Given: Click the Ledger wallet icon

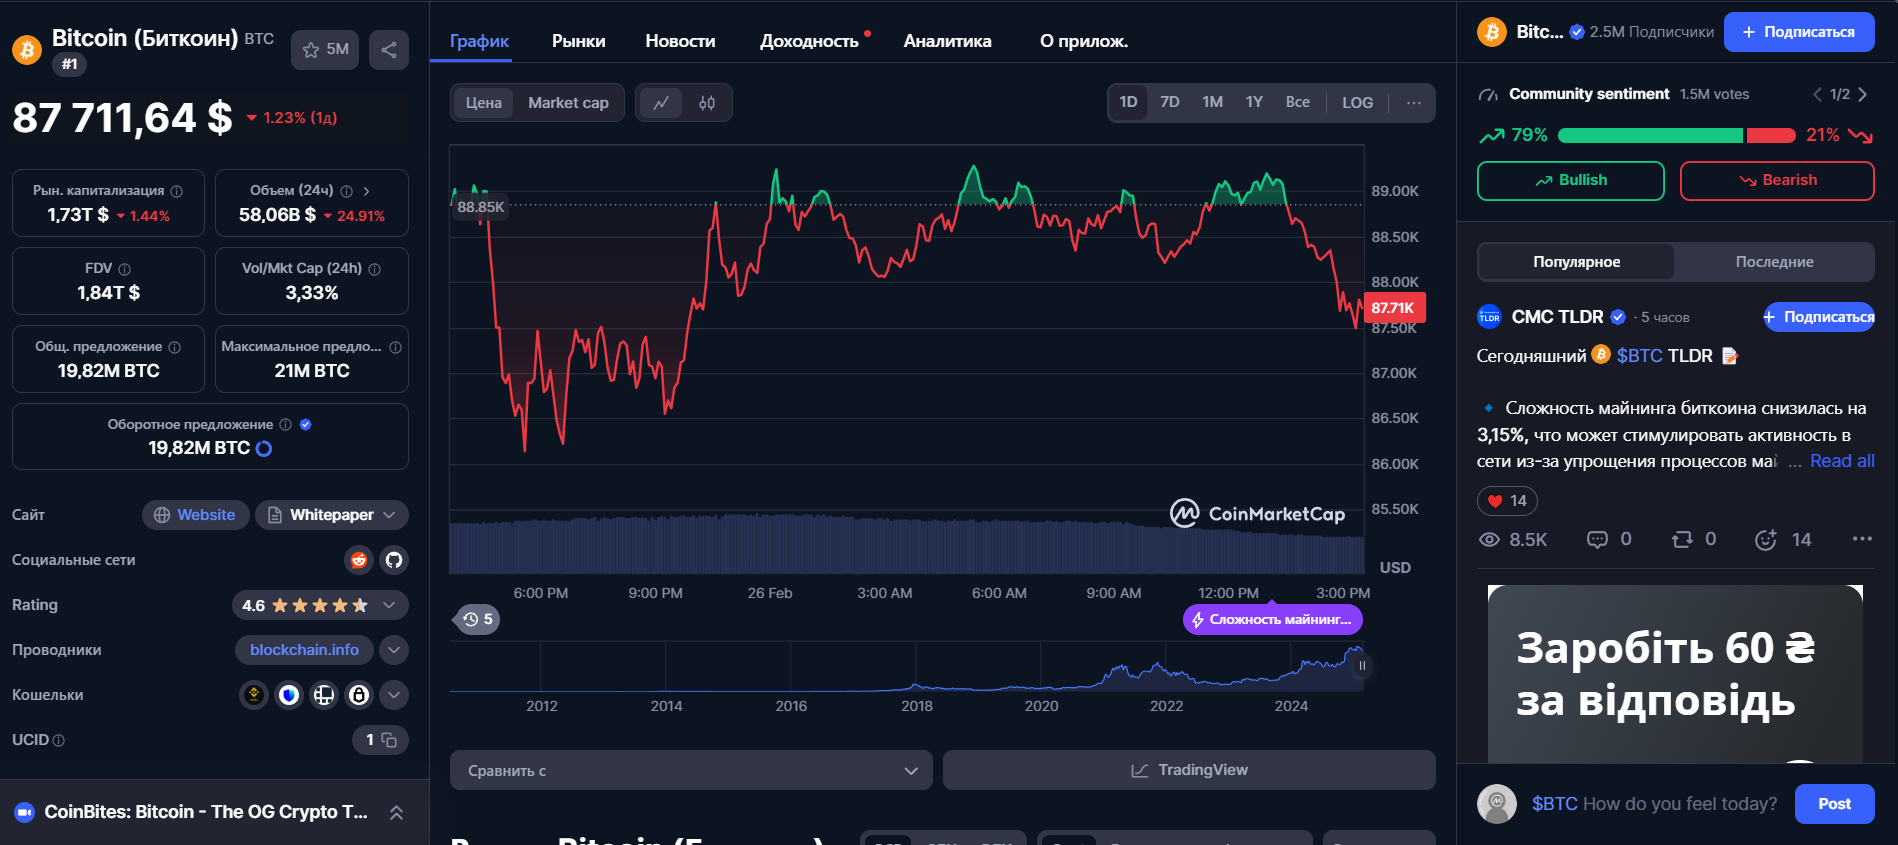Looking at the screenshot, I should point(324,695).
